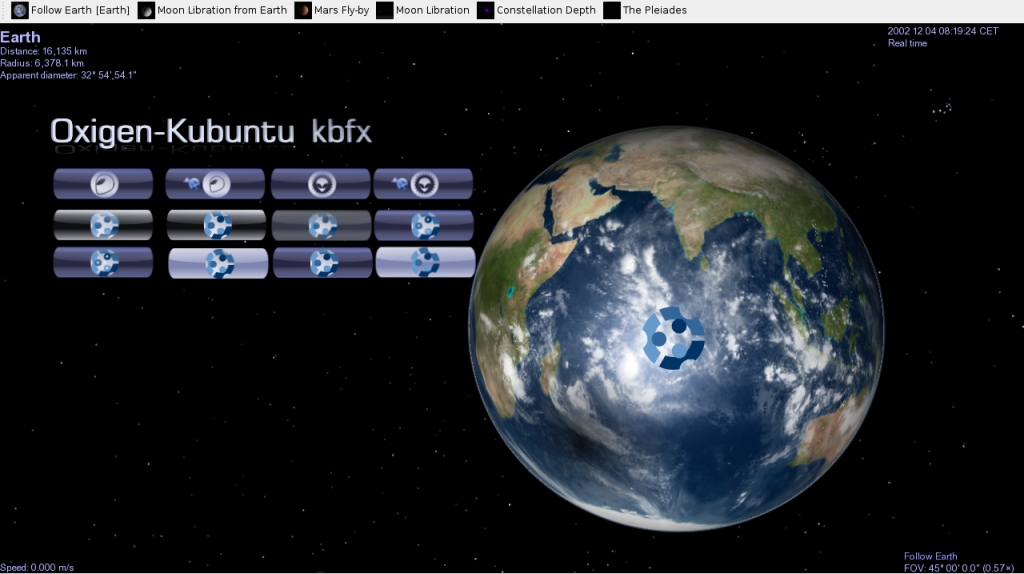Click the button showing only the leaf logo
This screenshot has width=1024, height=574.
(103, 184)
